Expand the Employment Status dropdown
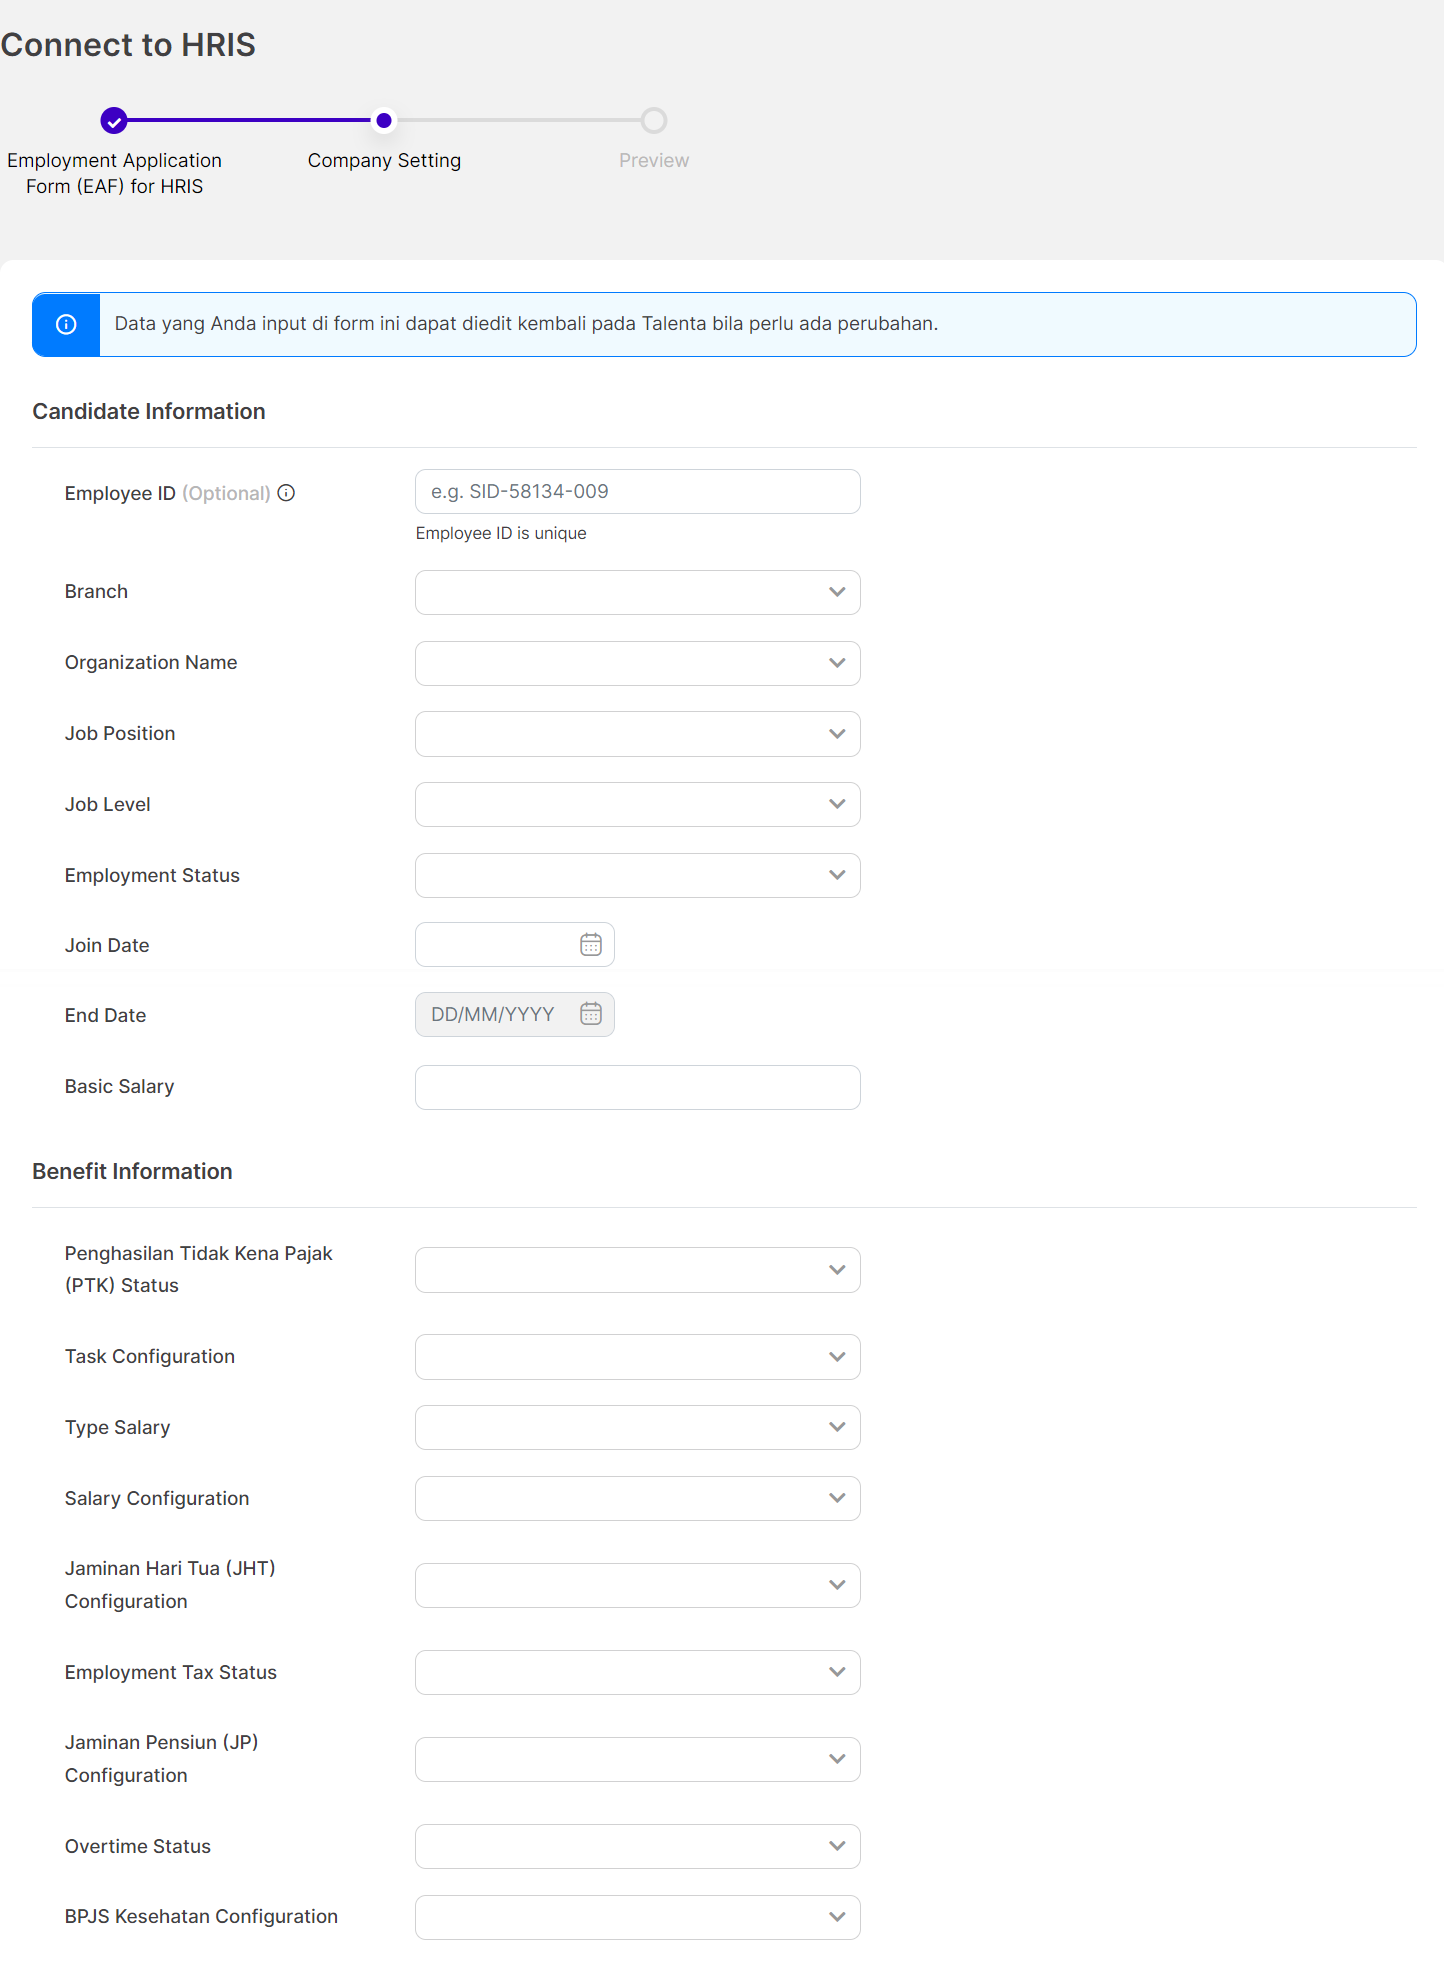Screen dimensions: 1444x1968 pyautogui.click(x=637, y=875)
